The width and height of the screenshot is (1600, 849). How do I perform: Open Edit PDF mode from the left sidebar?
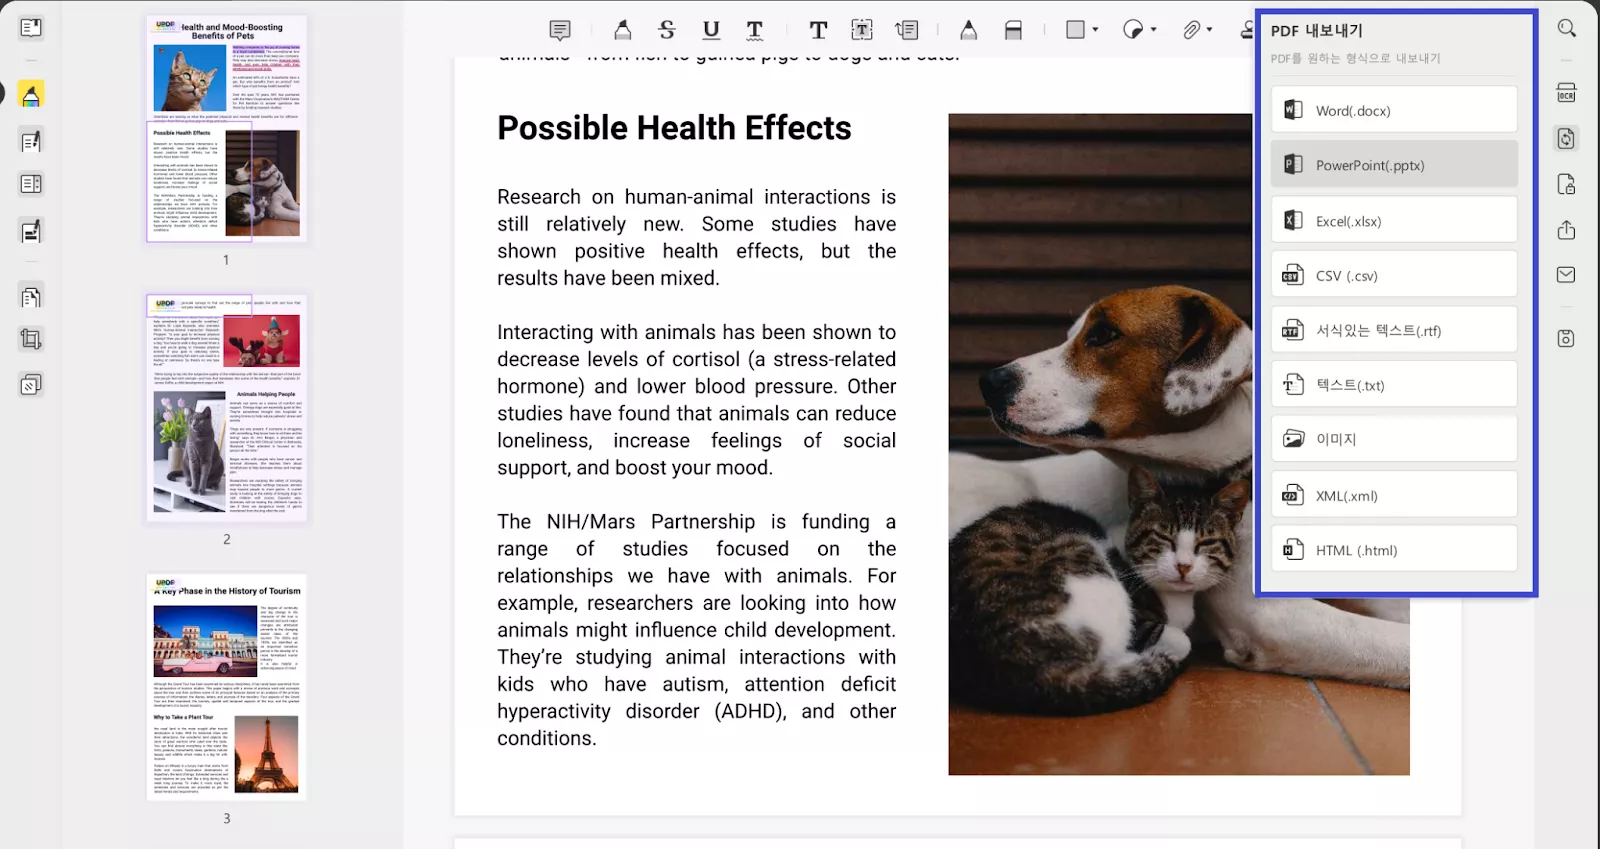click(x=31, y=141)
